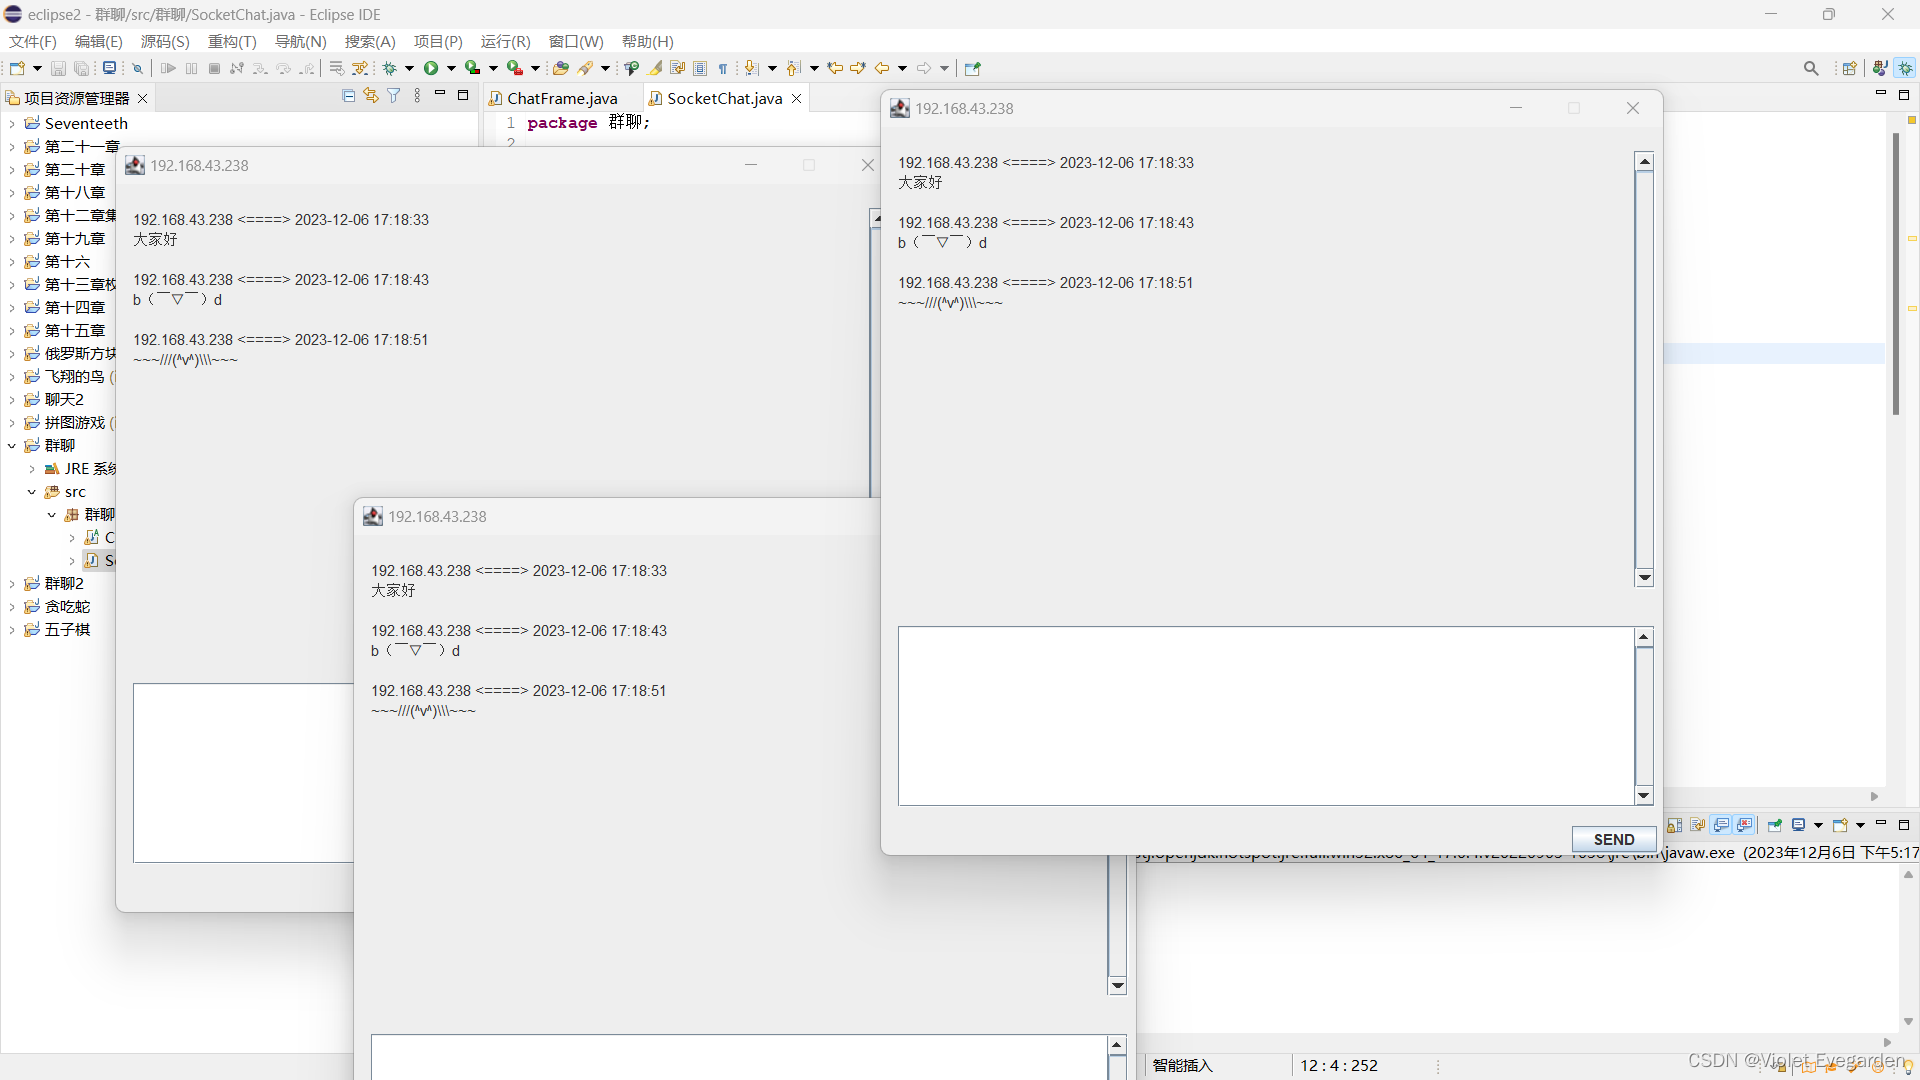Image resolution: width=1920 pixels, height=1080 pixels.
Task: Click the New file wizard icon
Action: coord(17,68)
